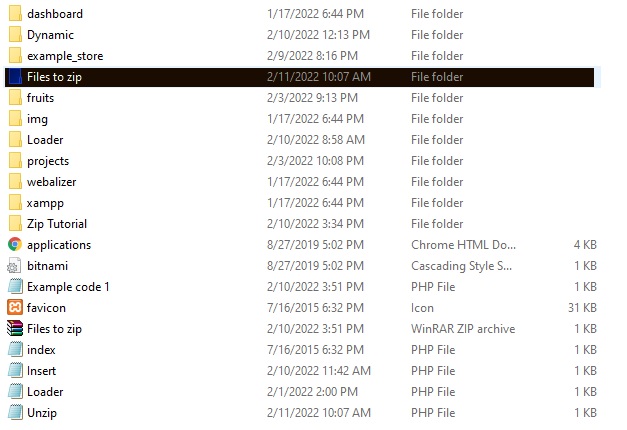This screenshot has height=430, width=627.
Task: Click the Chrome icon beside applications
Action: coord(15,245)
